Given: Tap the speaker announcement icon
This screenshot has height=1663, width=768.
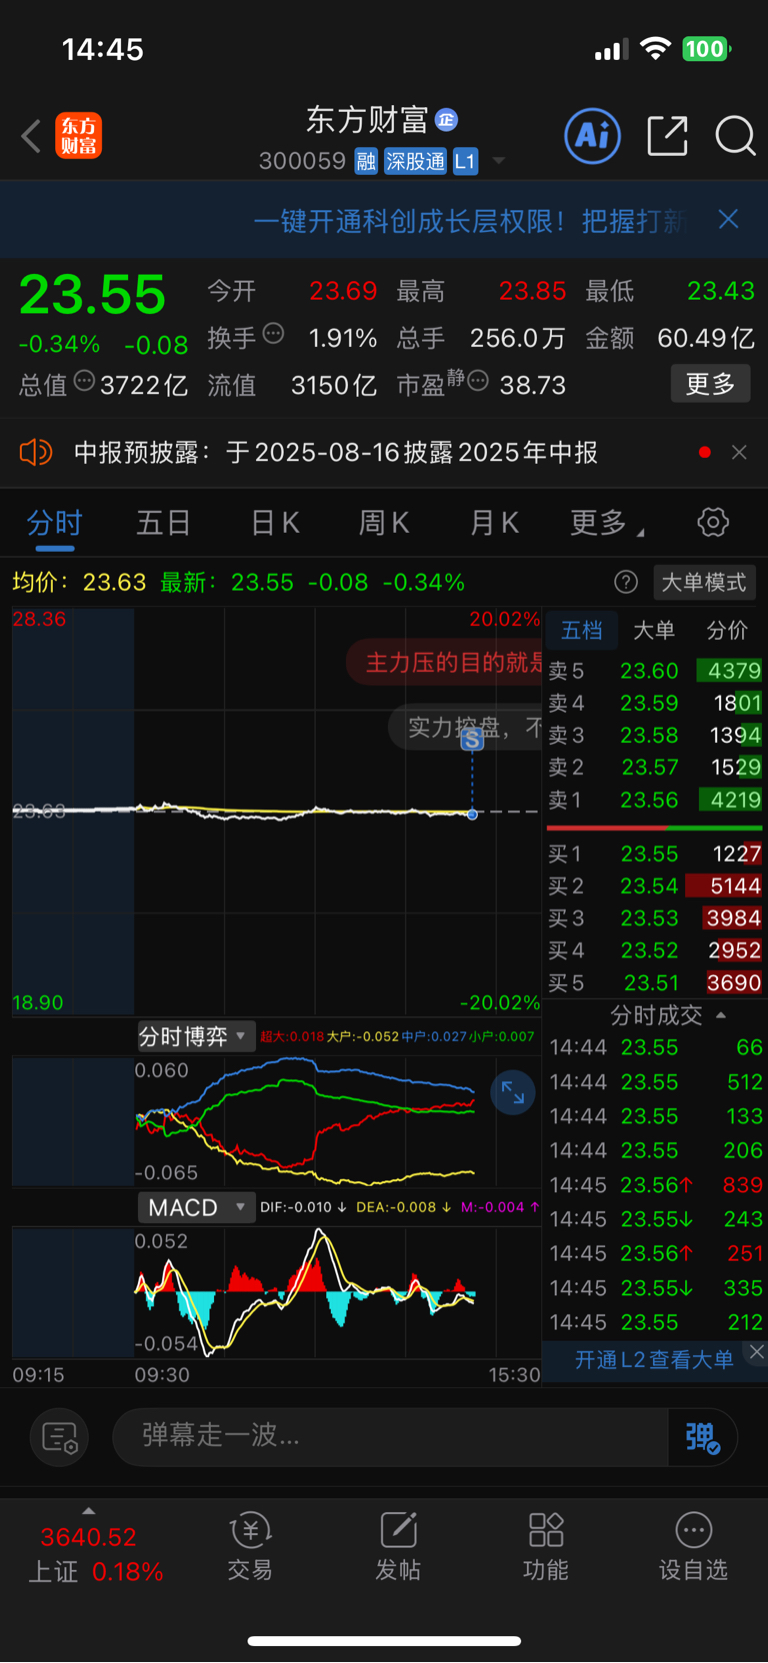Looking at the screenshot, I should click(35, 452).
